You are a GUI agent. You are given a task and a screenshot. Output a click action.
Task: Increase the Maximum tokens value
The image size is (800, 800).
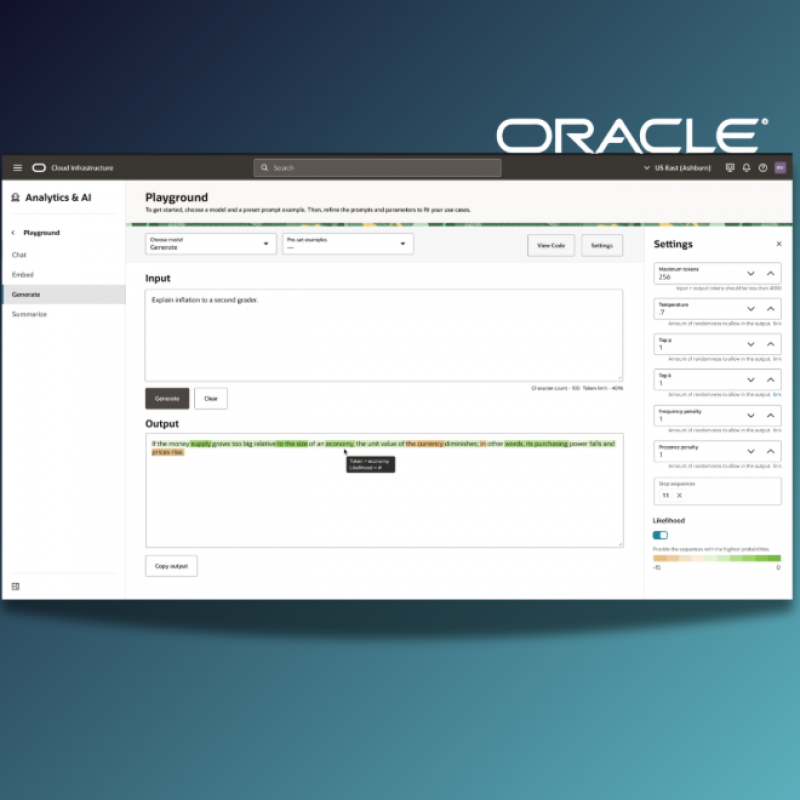coord(771,273)
